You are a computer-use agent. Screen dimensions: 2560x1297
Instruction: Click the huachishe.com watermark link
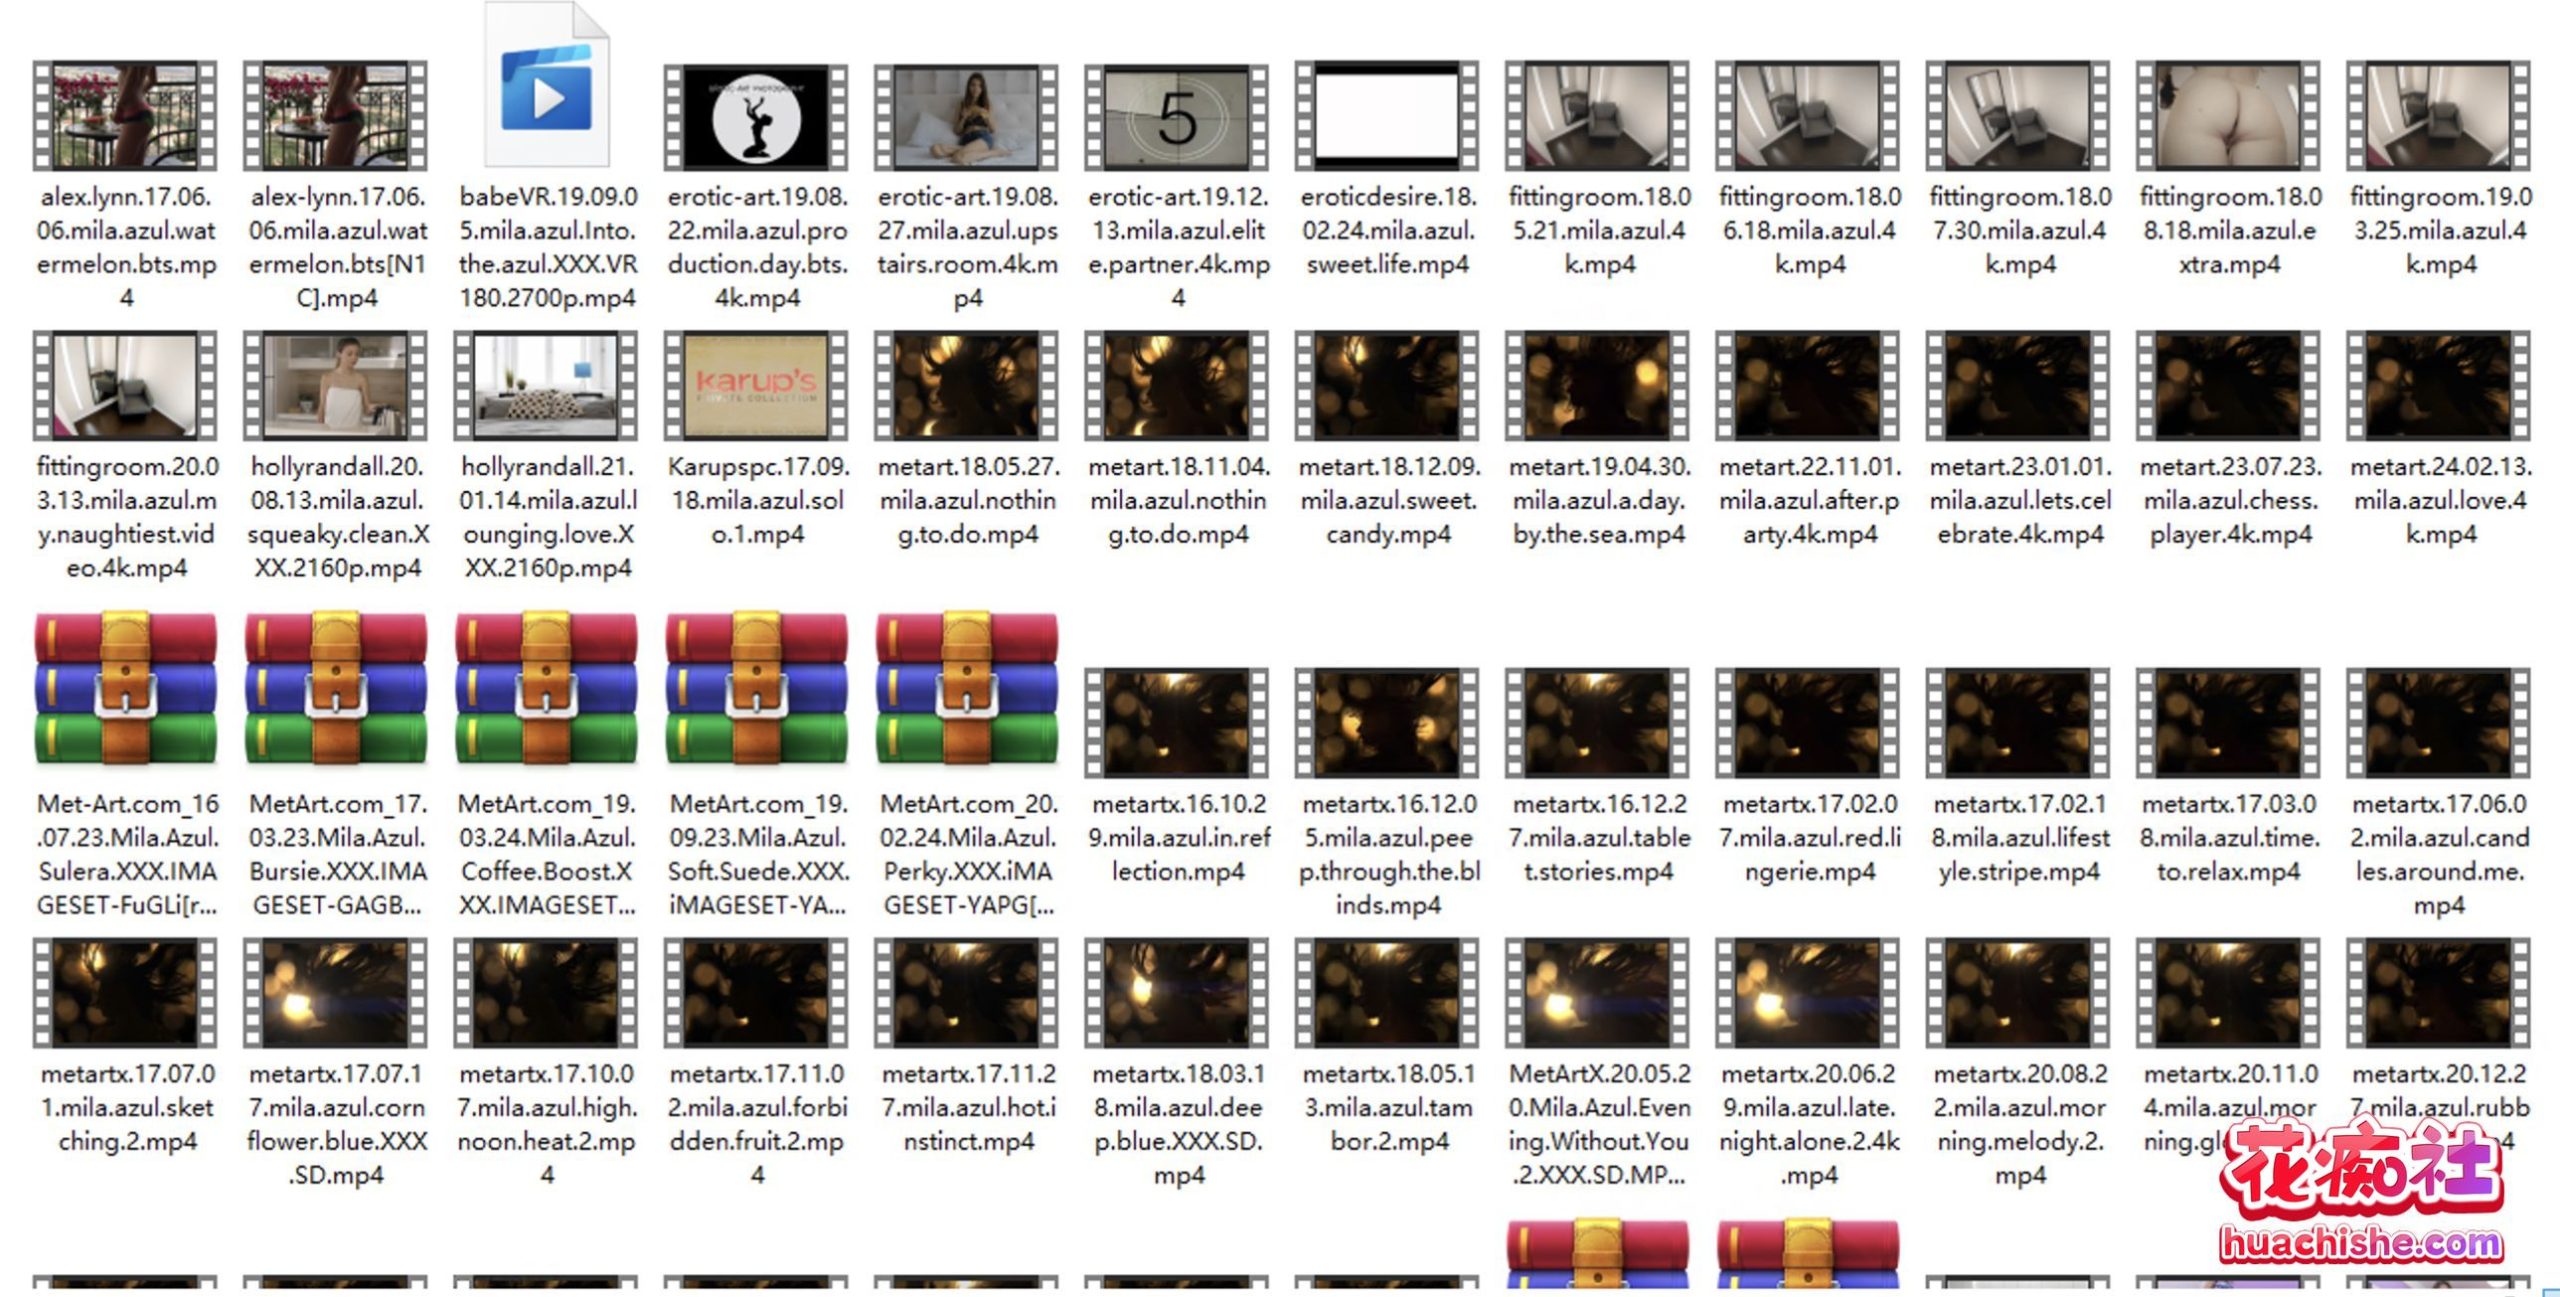[2360, 1244]
